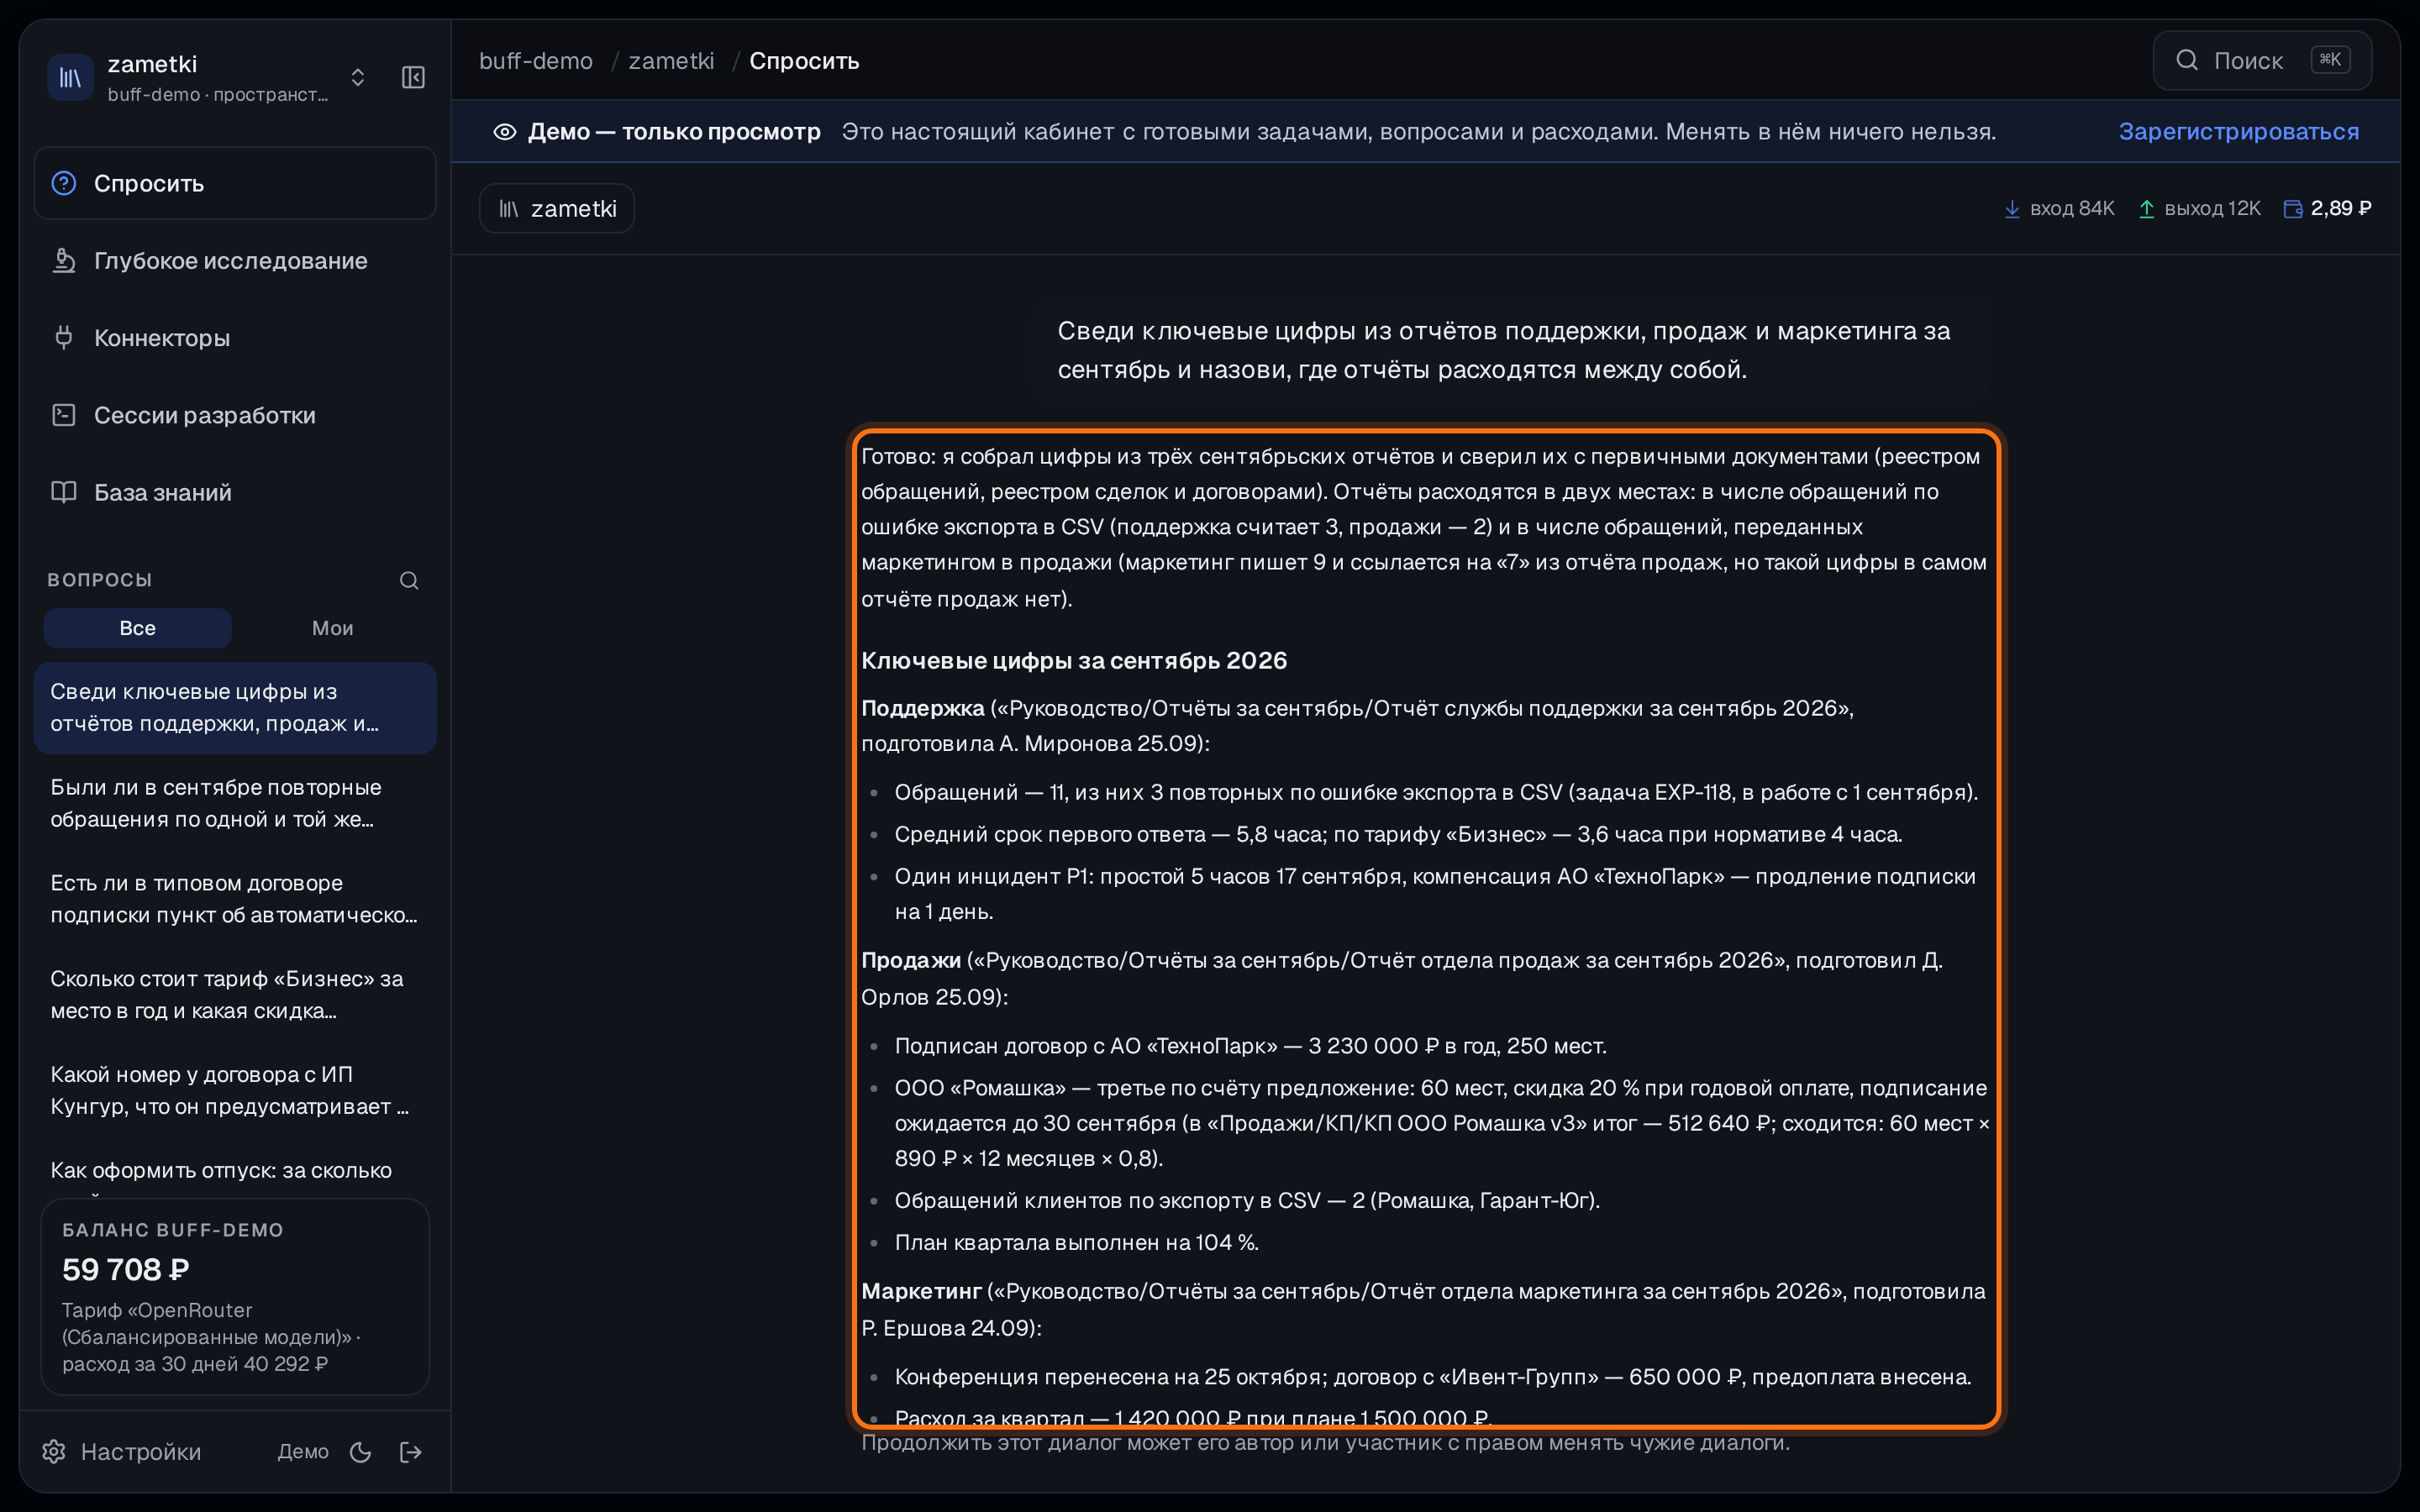The image size is (2420, 1512).
Task: Open question 'Какой номер у договора с ИП Кунгур'
Action: [235, 1090]
